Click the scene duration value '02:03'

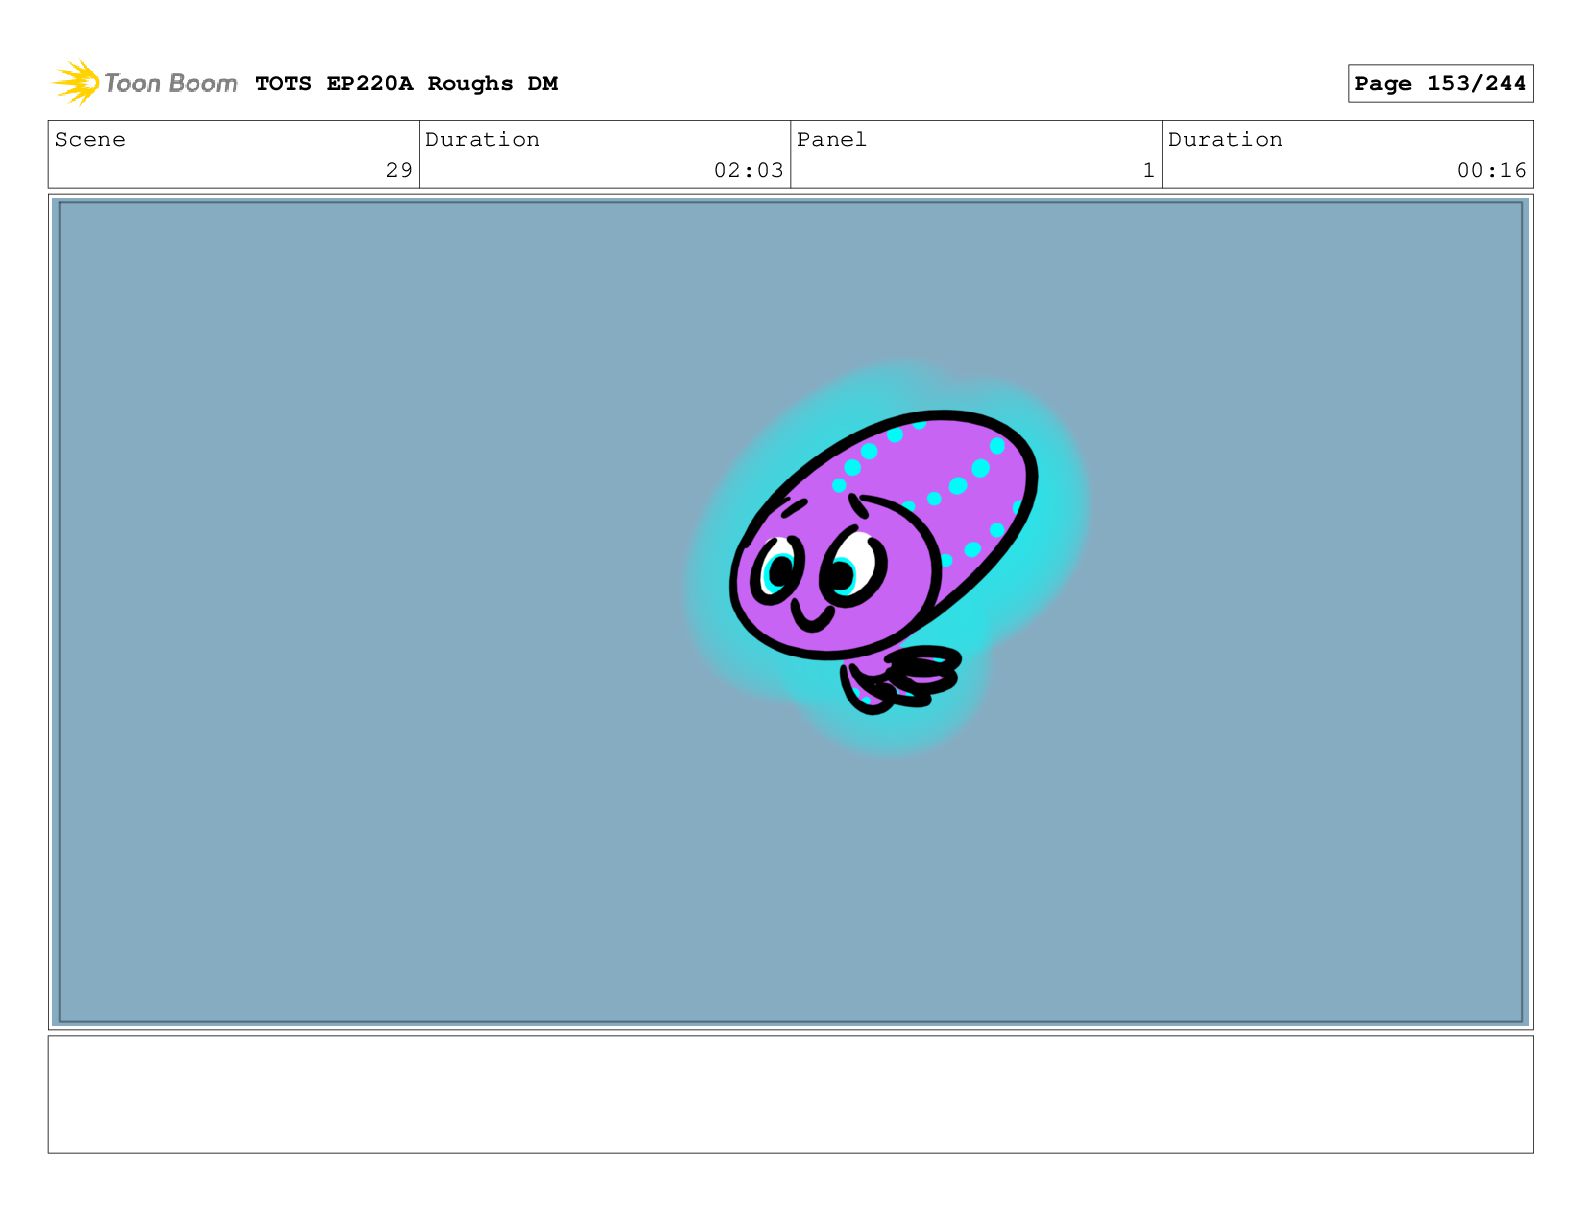[x=748, y=170]
